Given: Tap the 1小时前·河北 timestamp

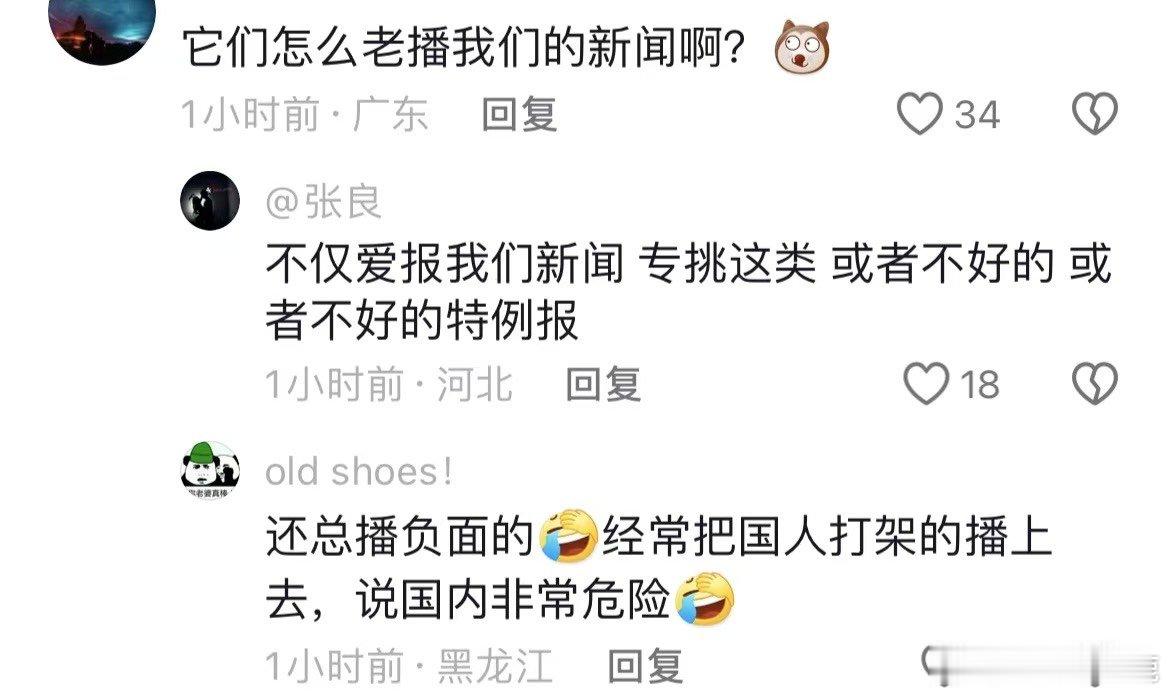Looking at the screenshot, I should point(389,385).
